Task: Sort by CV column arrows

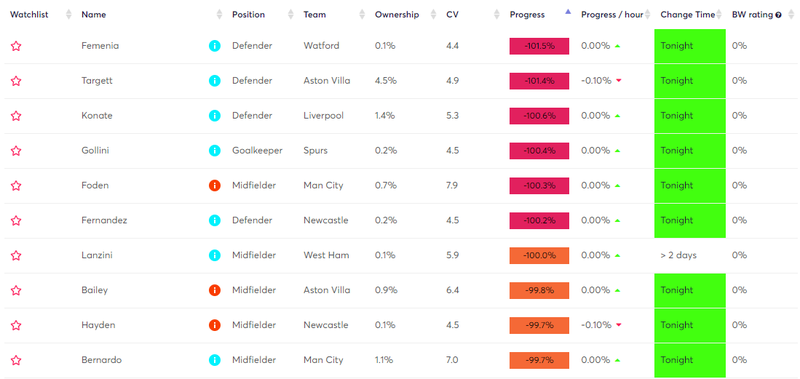Action: pos(497,14)
